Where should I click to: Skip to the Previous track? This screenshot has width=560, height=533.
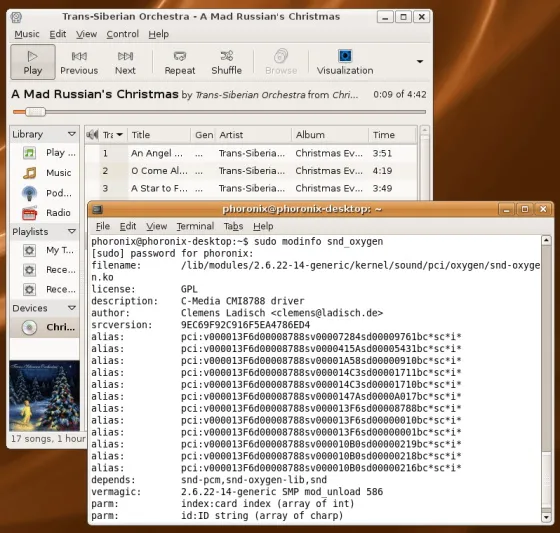(79, 62)
